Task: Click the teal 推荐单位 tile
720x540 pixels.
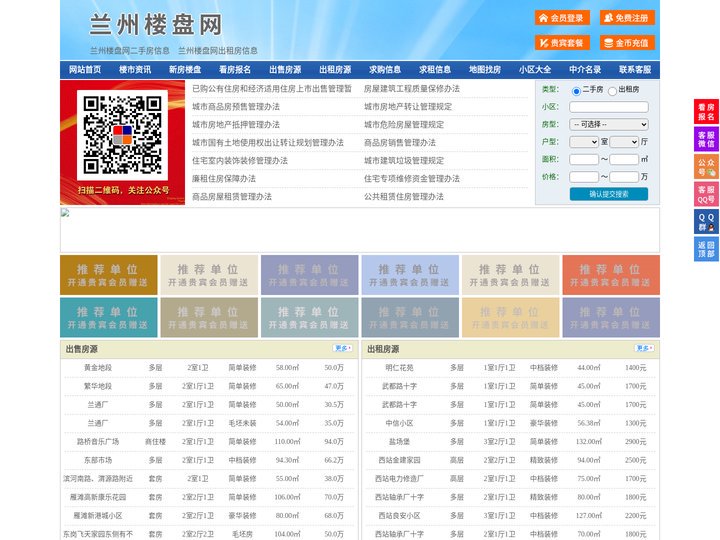Action: 109,317
